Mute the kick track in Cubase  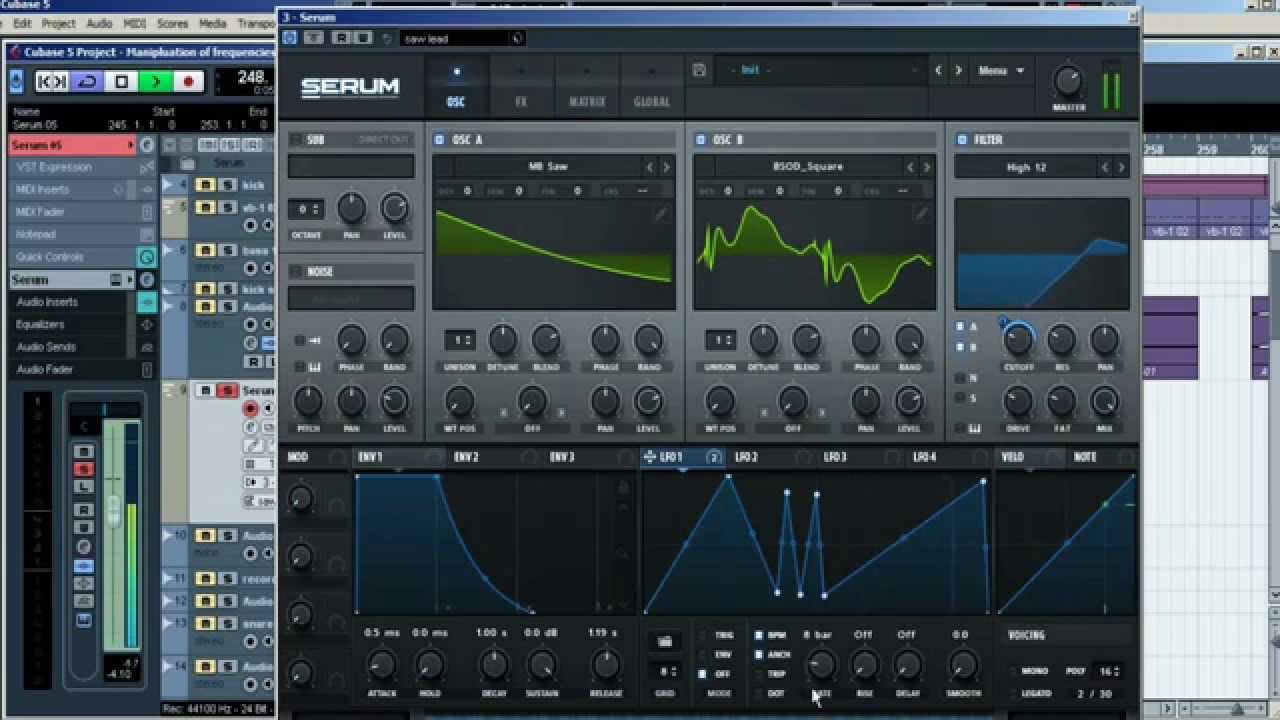coord(205,185)
